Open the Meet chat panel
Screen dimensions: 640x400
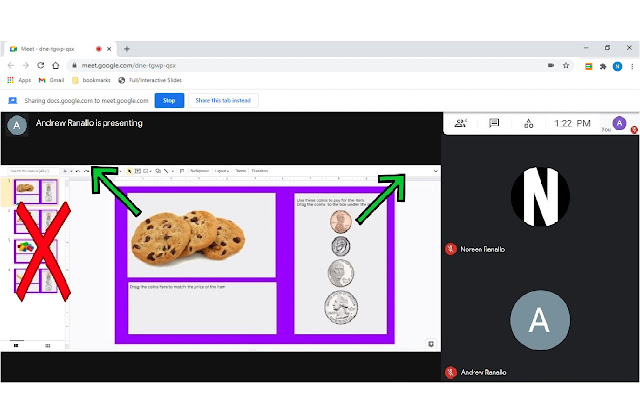click(494, 123)
